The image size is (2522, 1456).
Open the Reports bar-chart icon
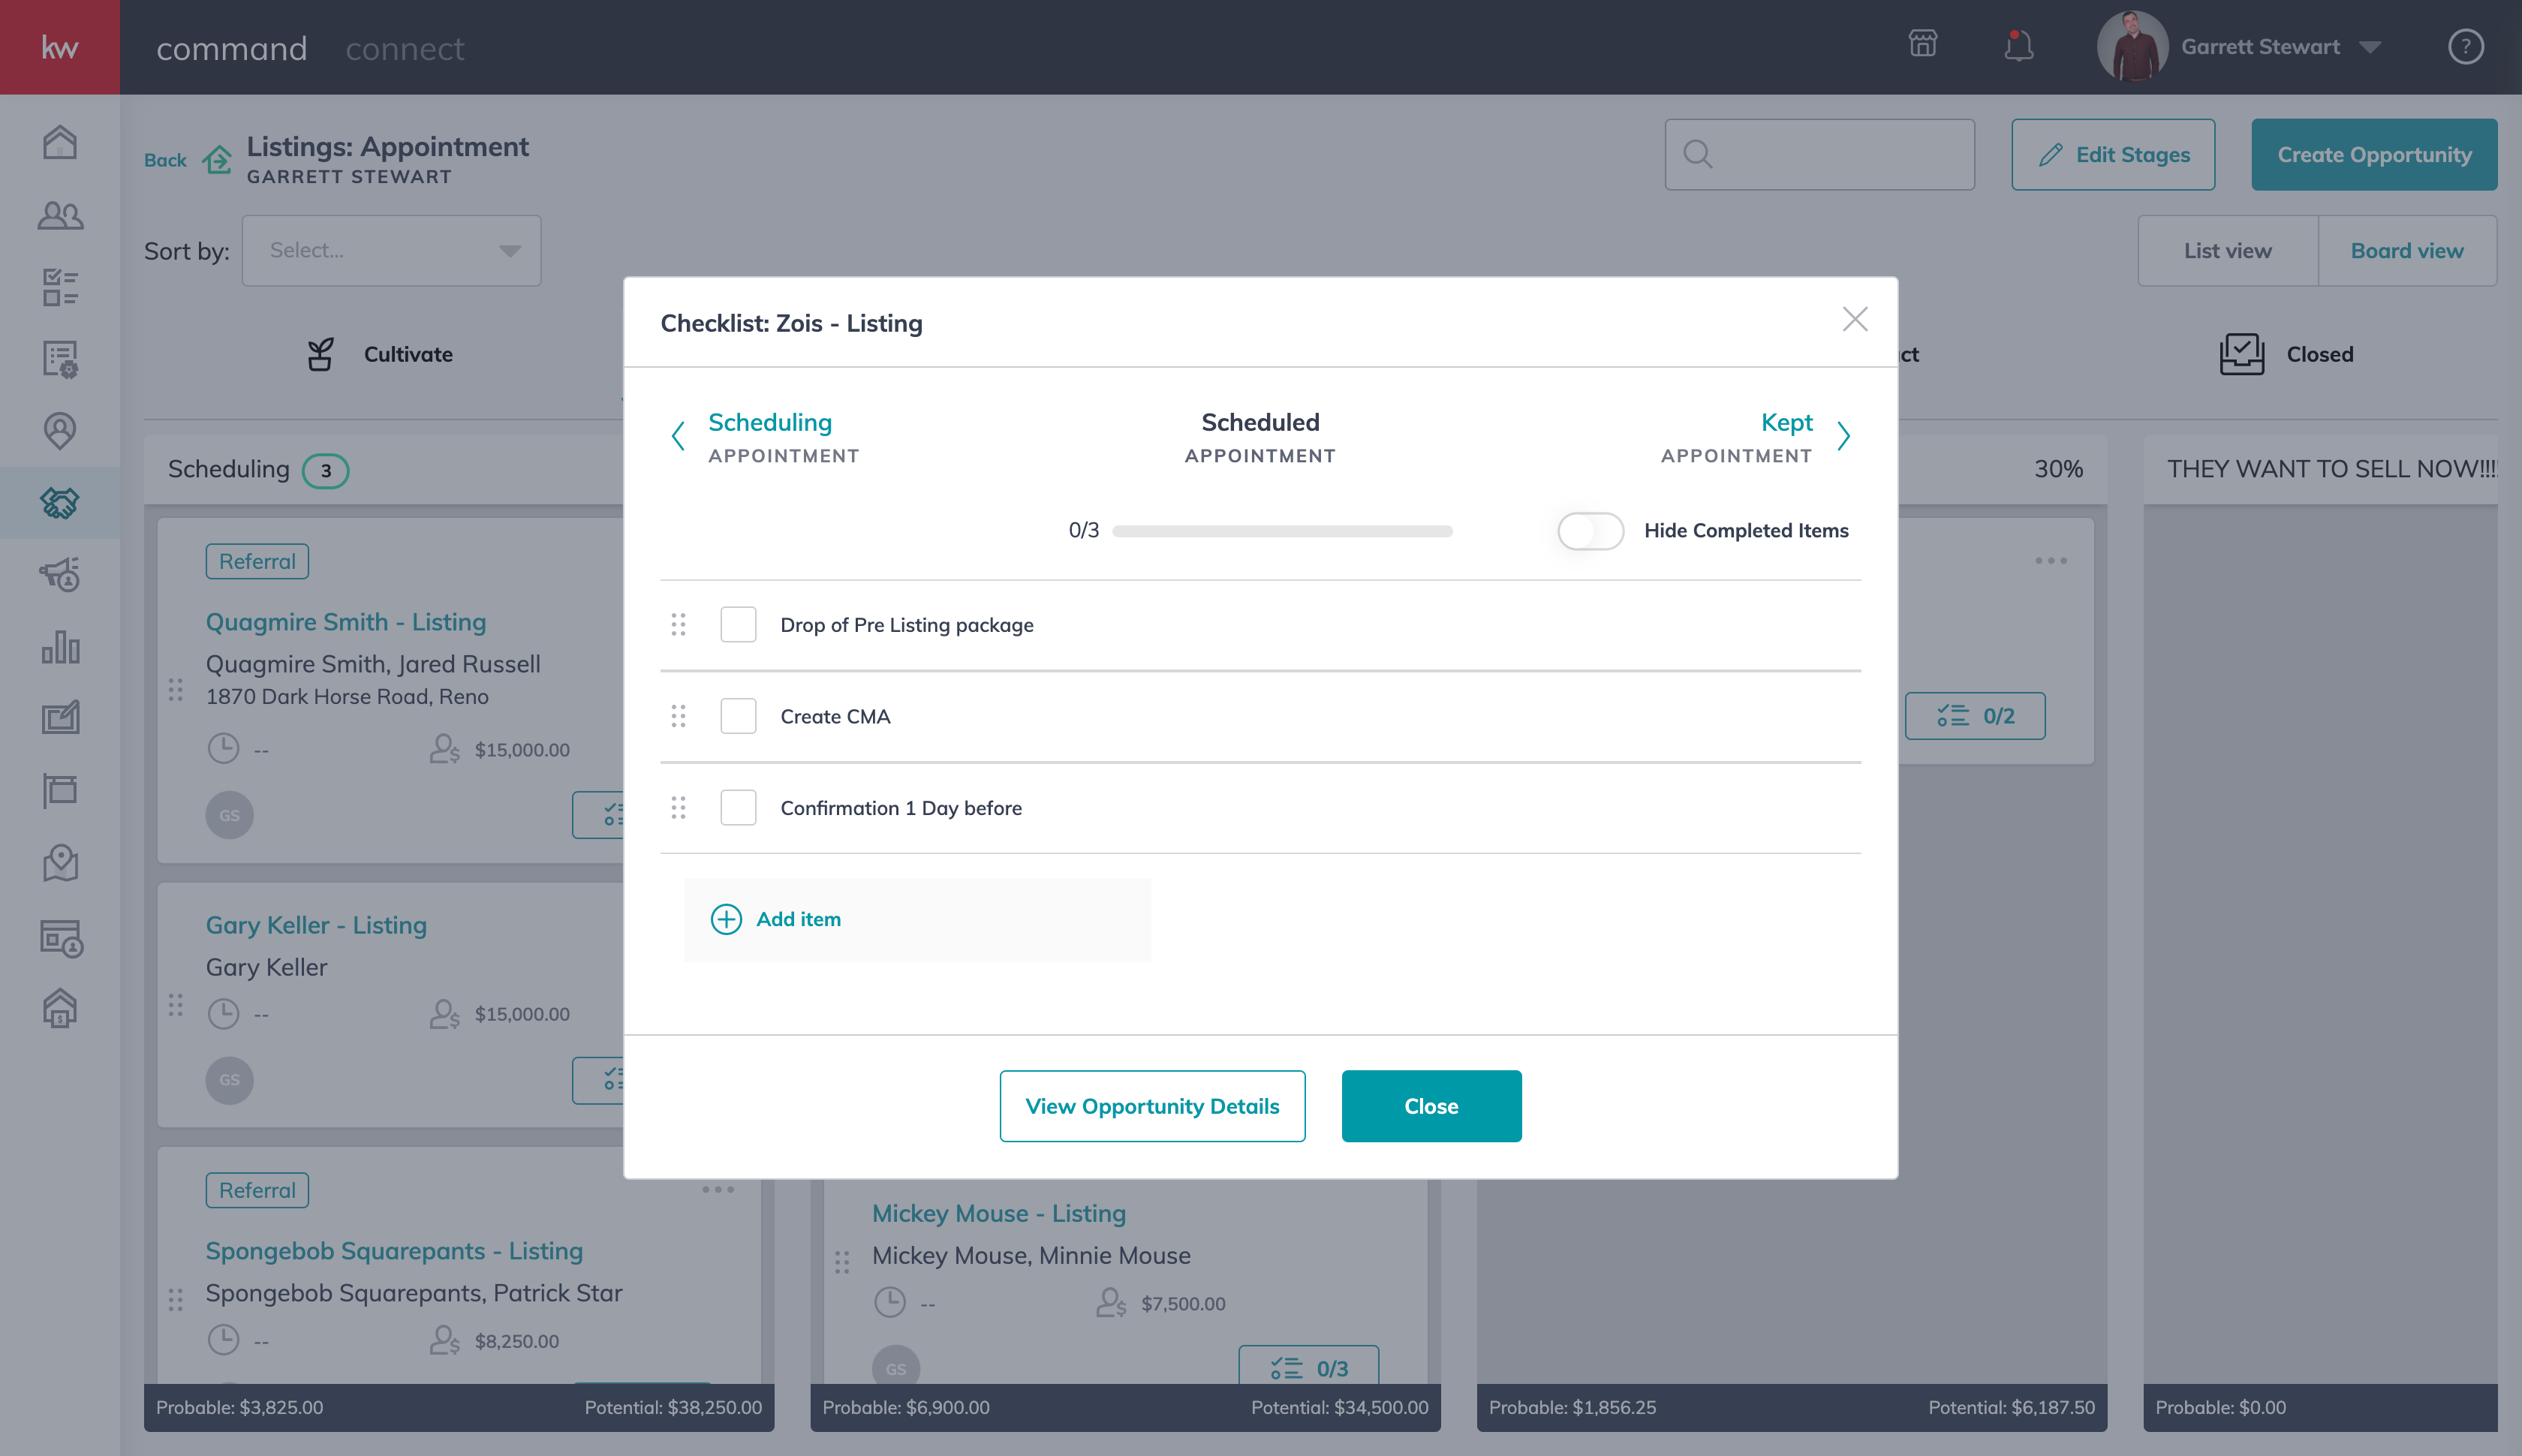(x=59, y=647)
